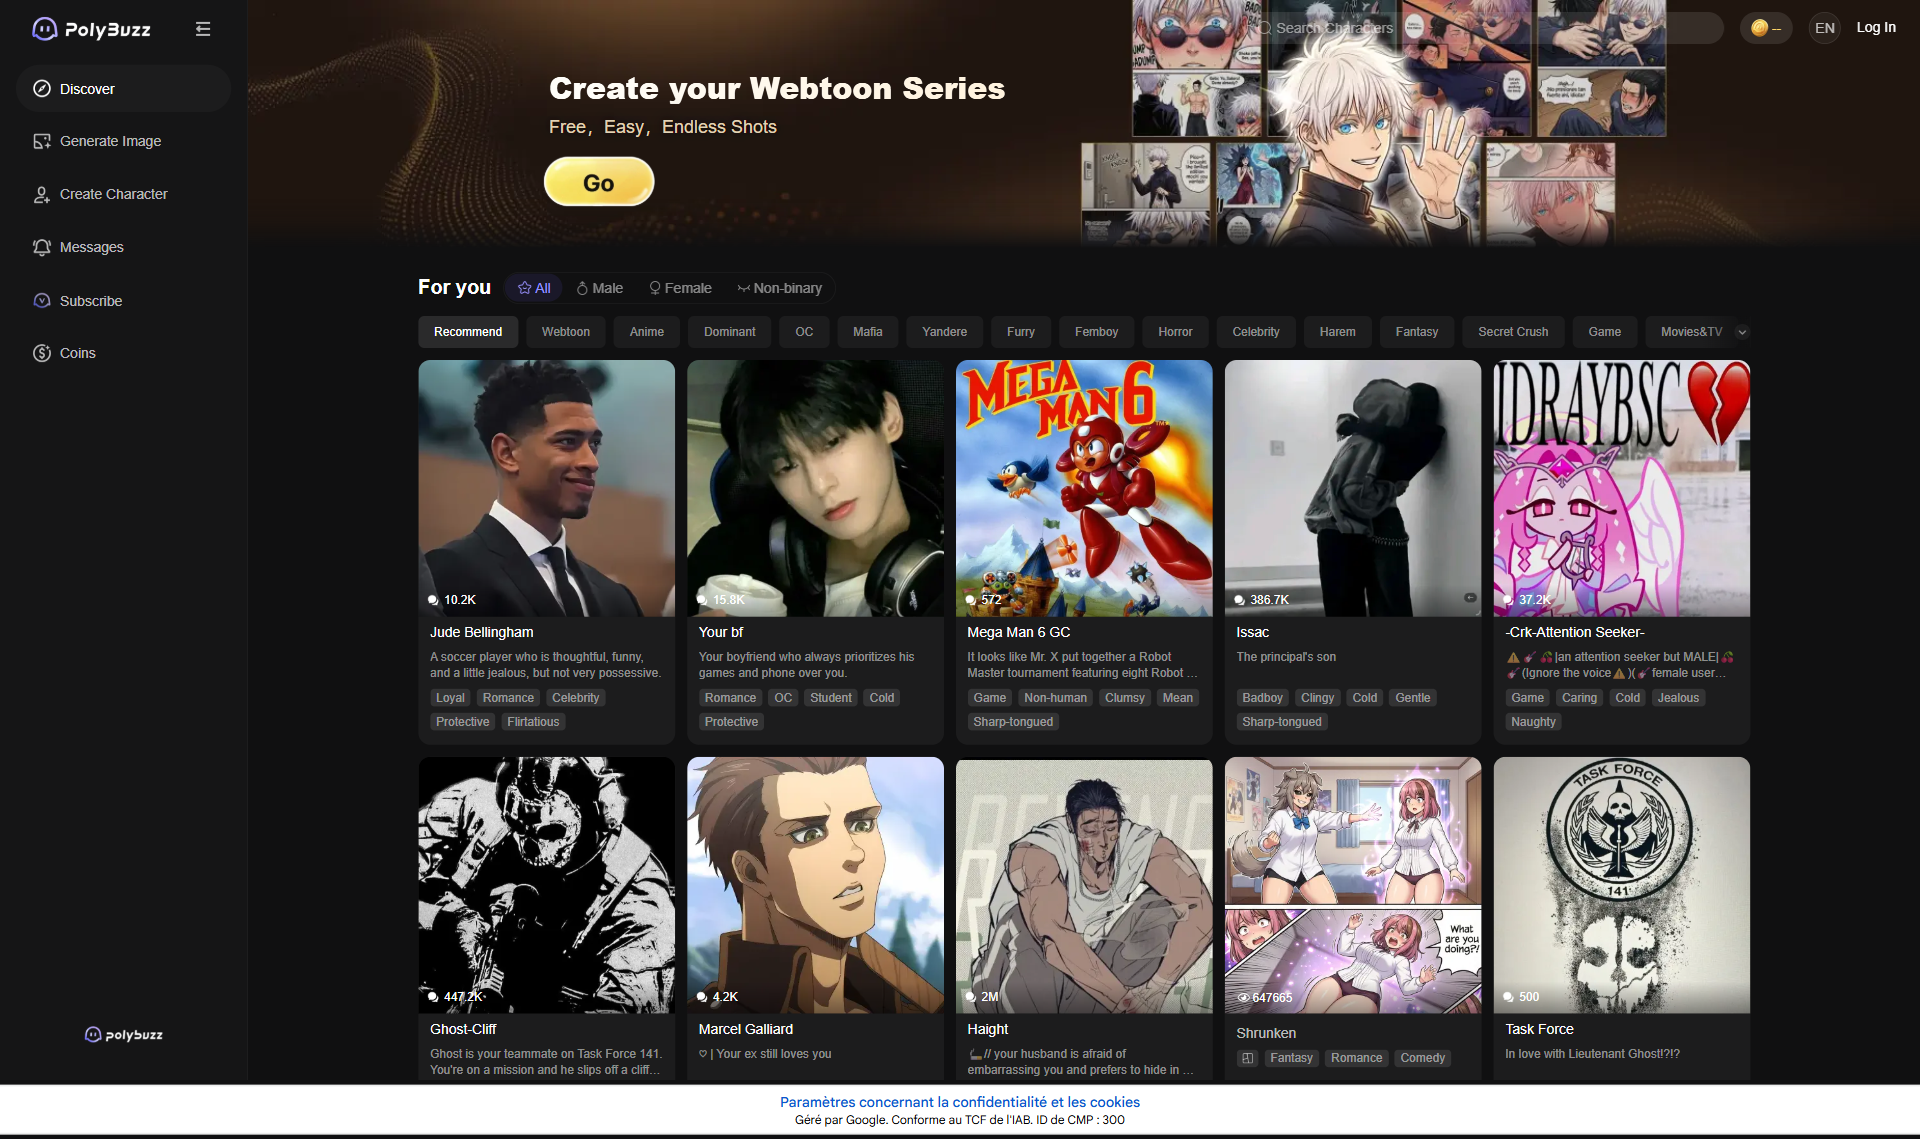The height and width of the screenshot is (1139, 1920).
Task: Select the Harem category tab
Action: point(1337,332)
